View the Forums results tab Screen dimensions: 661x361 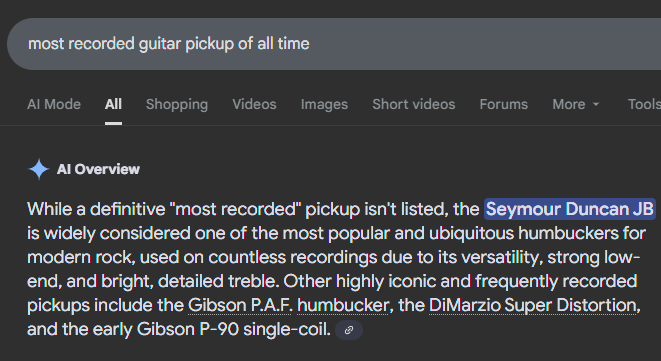point(503,104)
